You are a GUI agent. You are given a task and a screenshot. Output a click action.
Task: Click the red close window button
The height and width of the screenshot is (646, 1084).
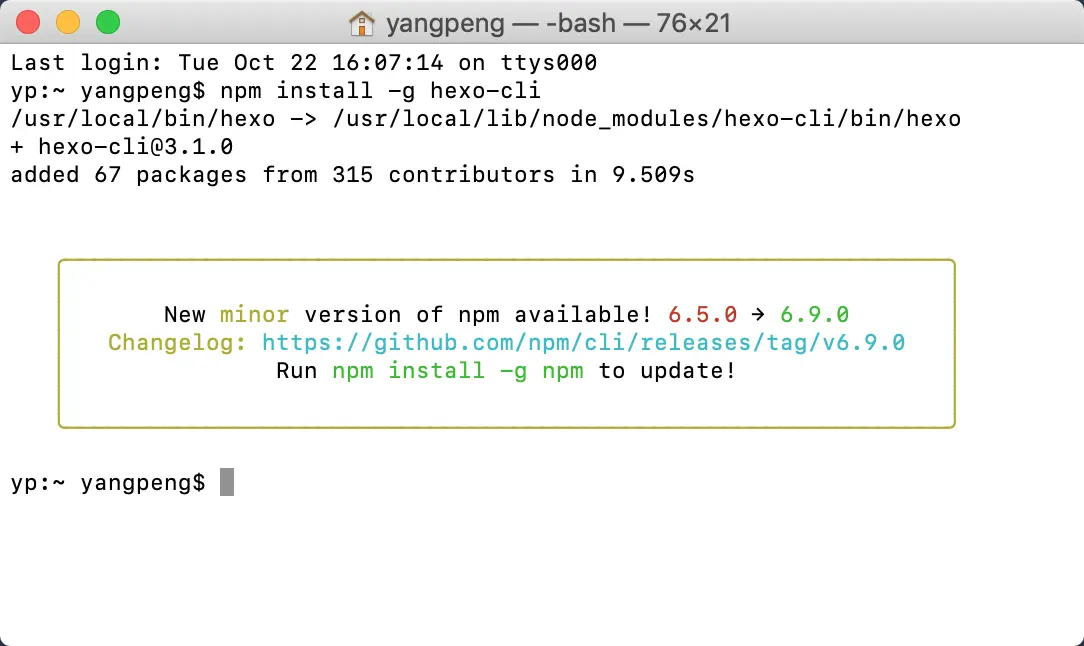click(x=28, y=22)
